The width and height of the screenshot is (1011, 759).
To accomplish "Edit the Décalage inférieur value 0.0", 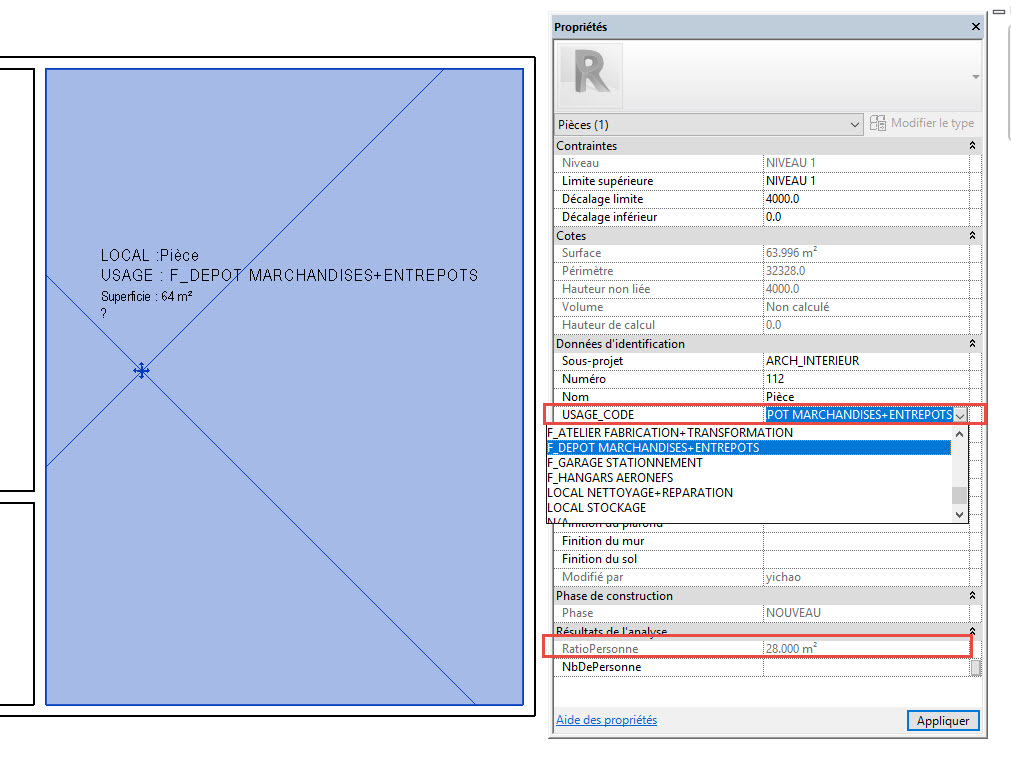I will (866, 217).
